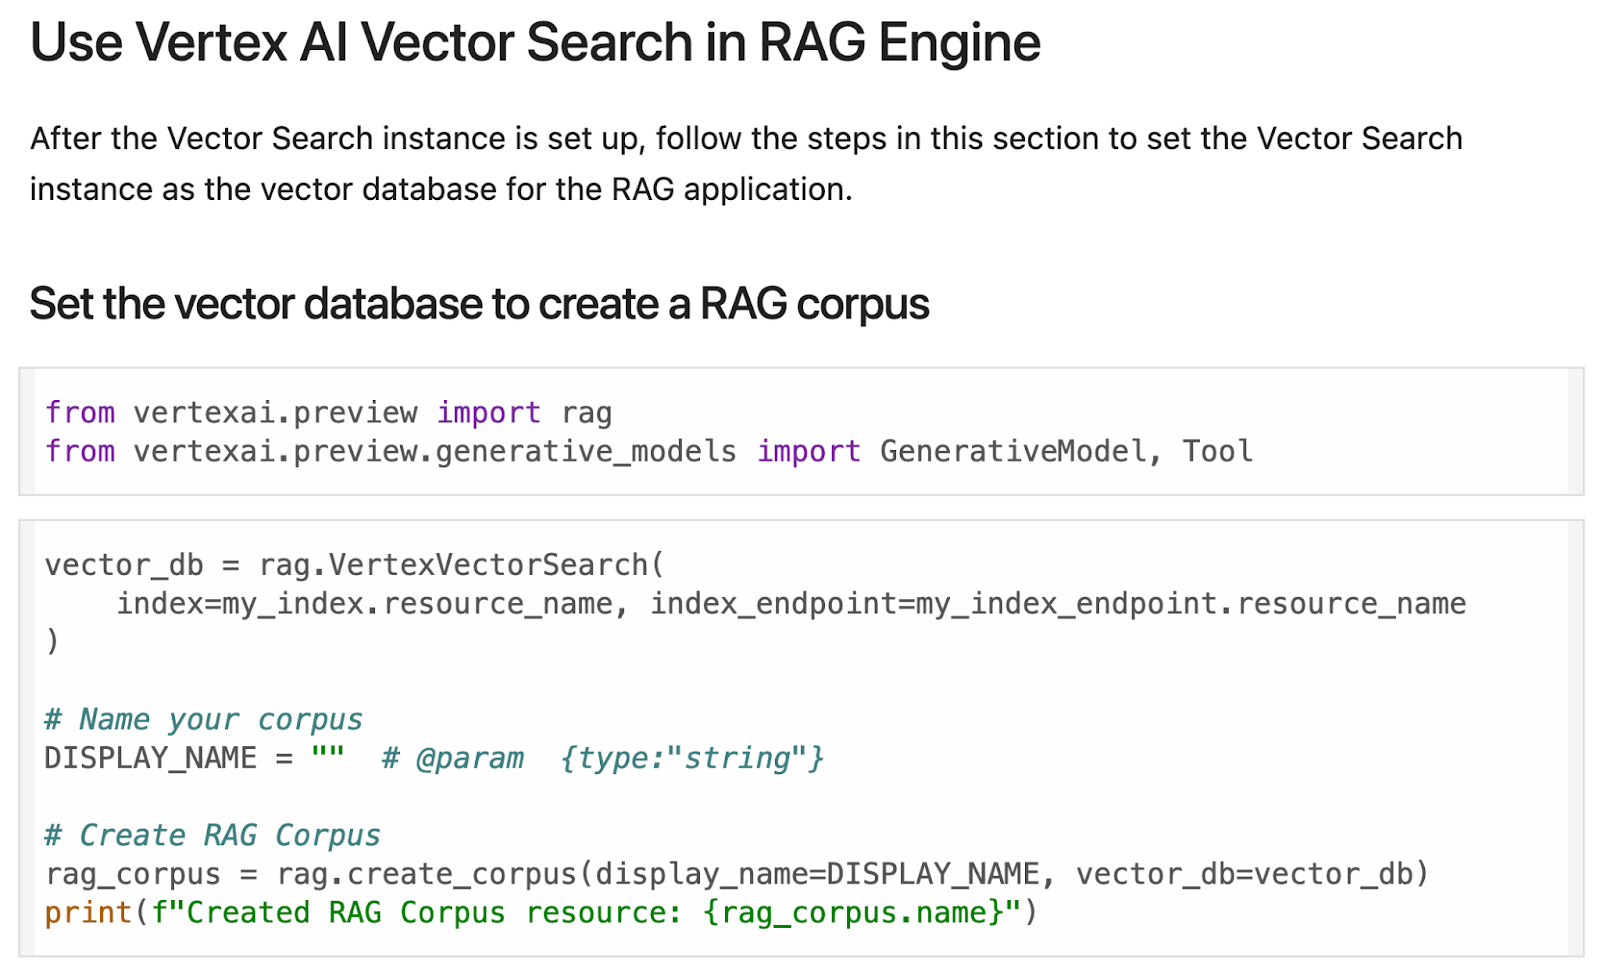This screenshot has height=971, width=1600.
Task: Click the 'Use Vertex AI Vector Search in RAG Engine' heading
Action: 534,42
